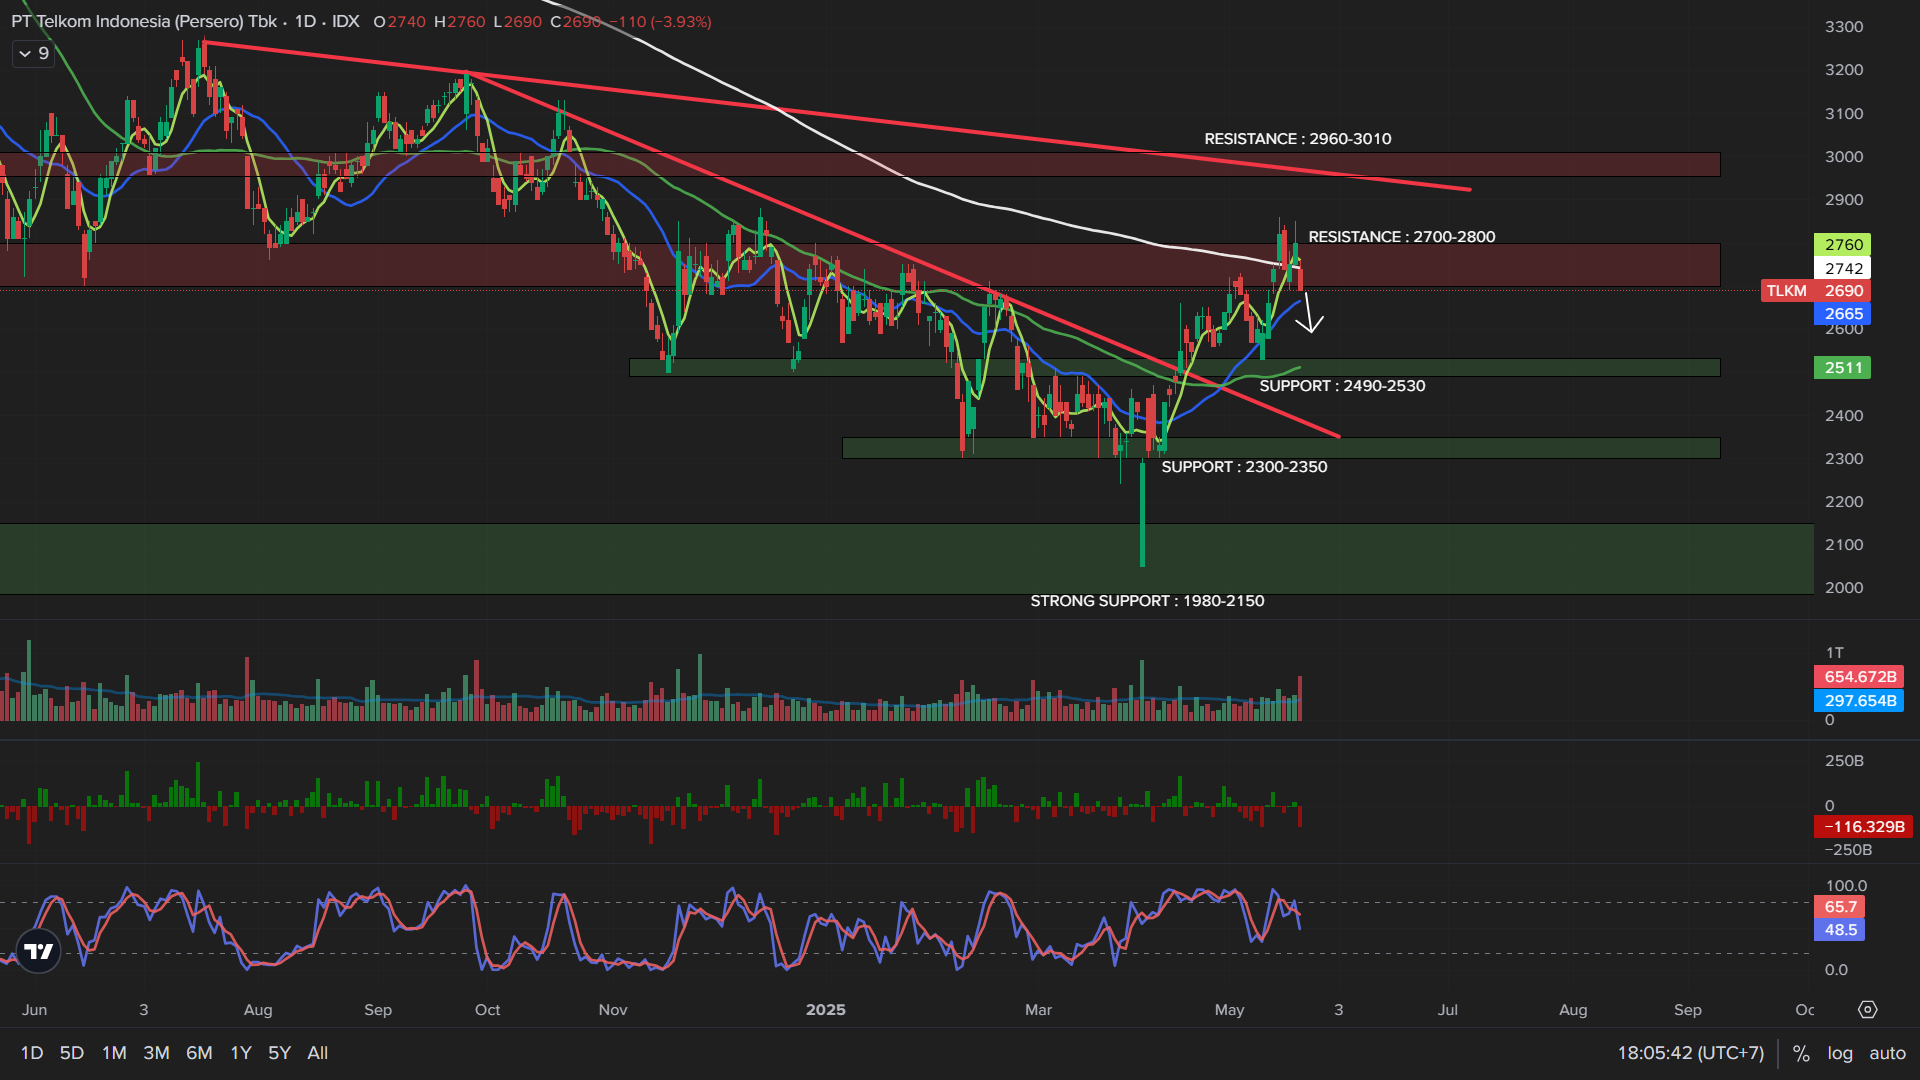This screenshot has width=1920, height=1080.
Task: Select the 1D time range
Action: point(32,1053)
